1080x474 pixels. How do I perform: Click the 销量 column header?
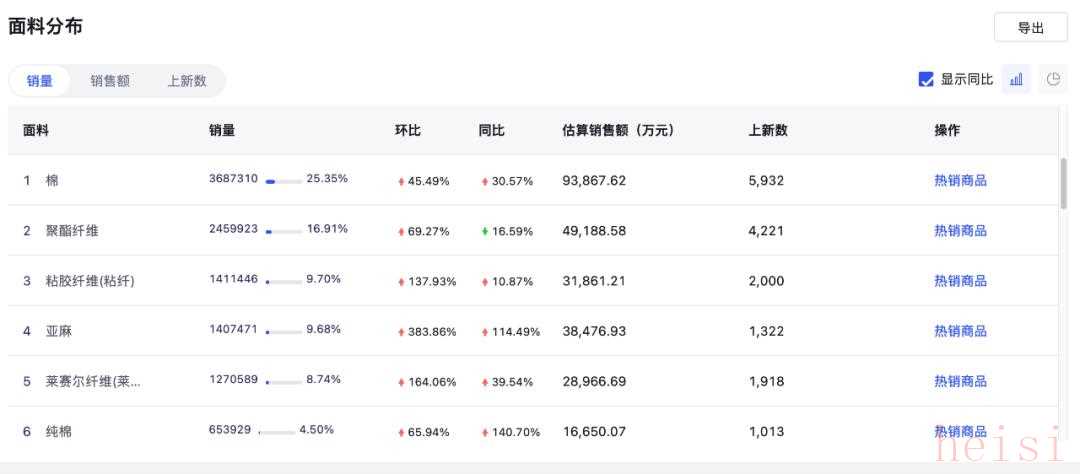pyautogui.click(x=222, y=130)
